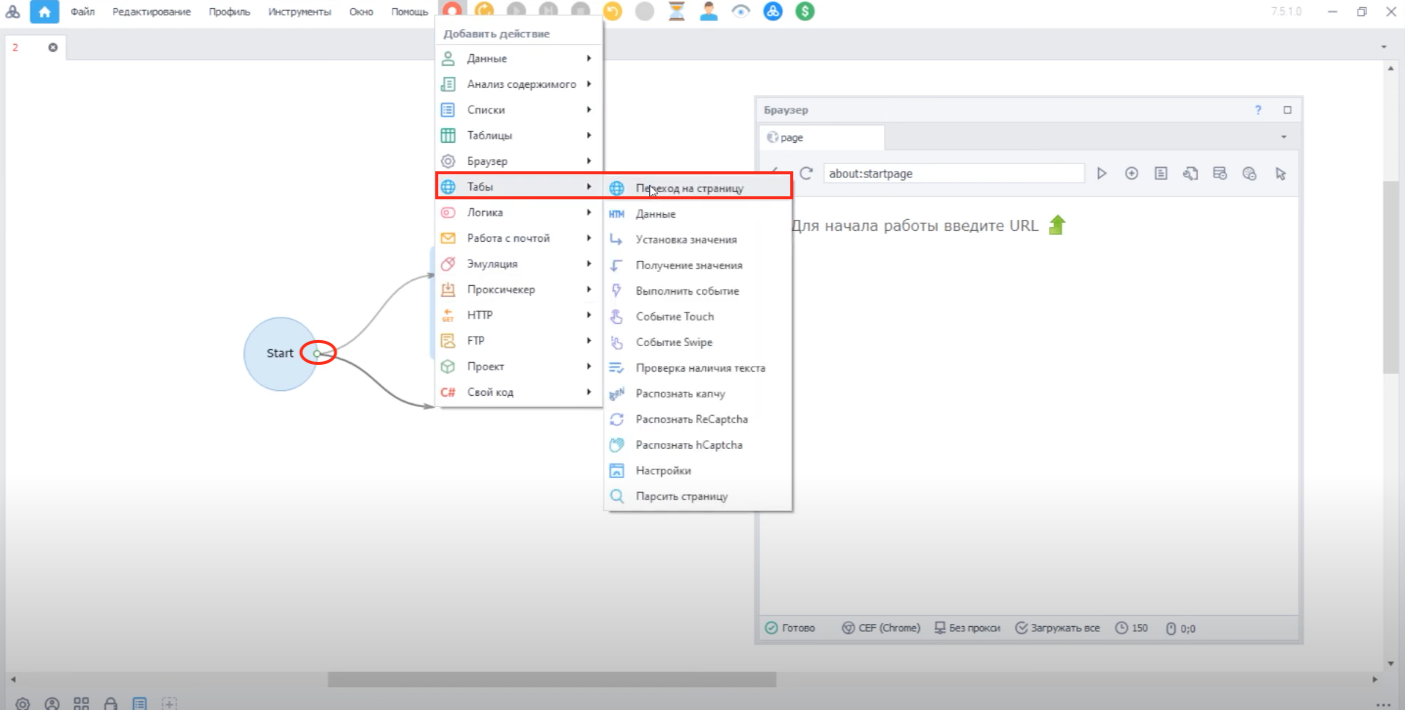Screen dimensions: 1405x710
Task: Click the Загружать все status toggle
Action: coord(1058,628)
